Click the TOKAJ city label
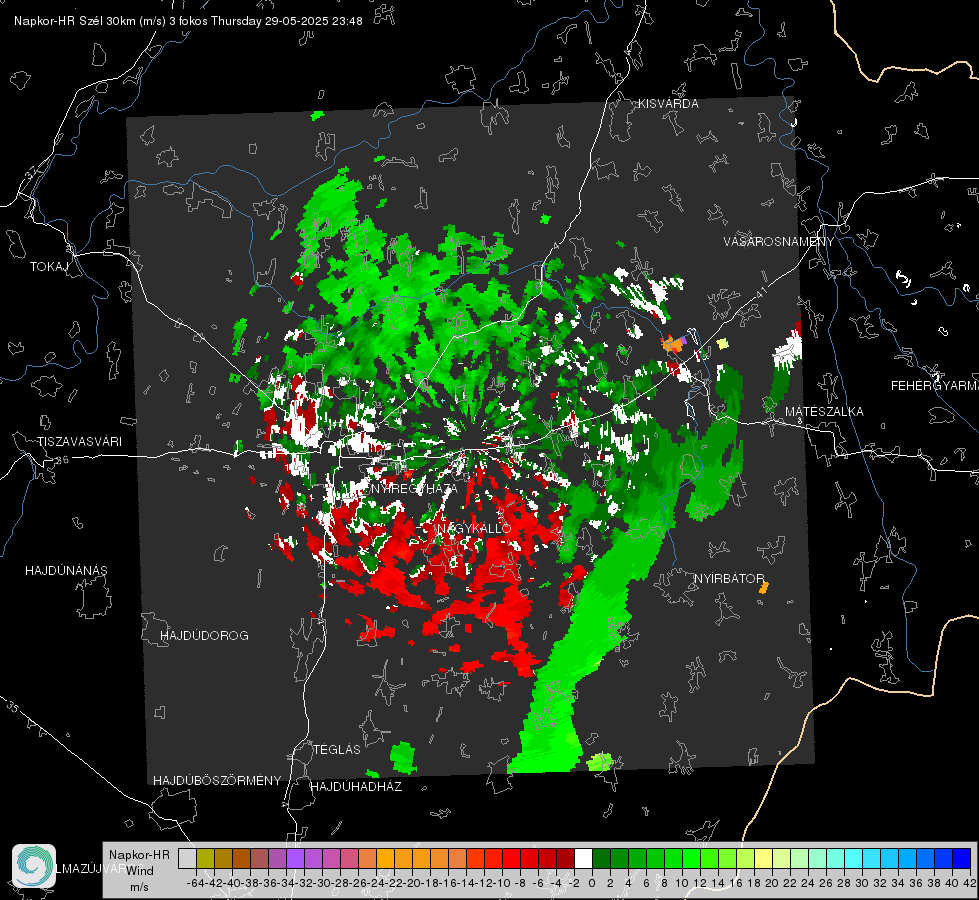This screenshot has height=900, width=979. coord(49,267)
